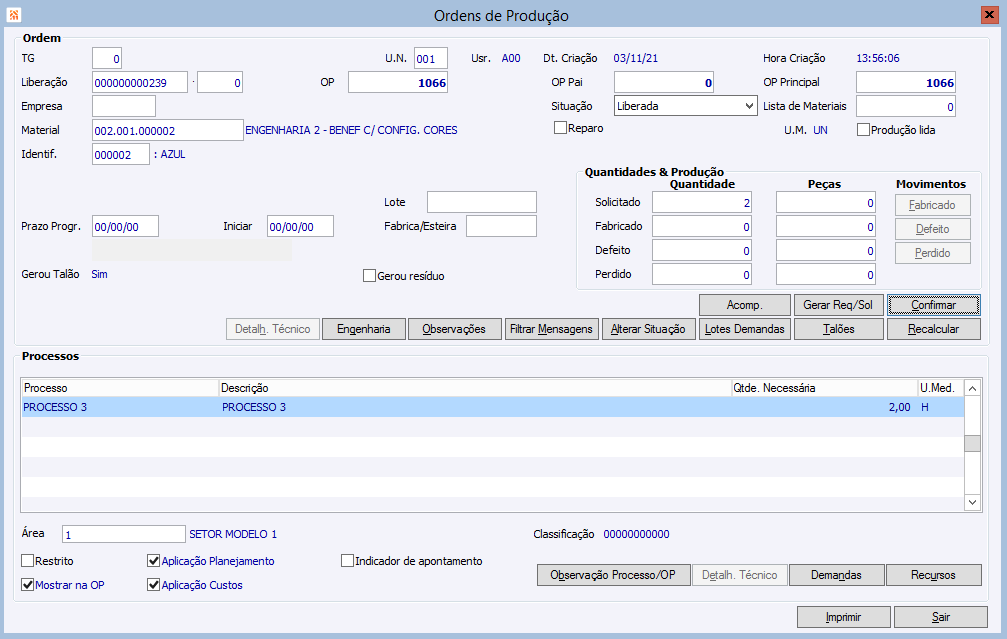Screen dimensions: 1007x639
Task: Enable Indicador de apontamento
Action: point(347,561)
